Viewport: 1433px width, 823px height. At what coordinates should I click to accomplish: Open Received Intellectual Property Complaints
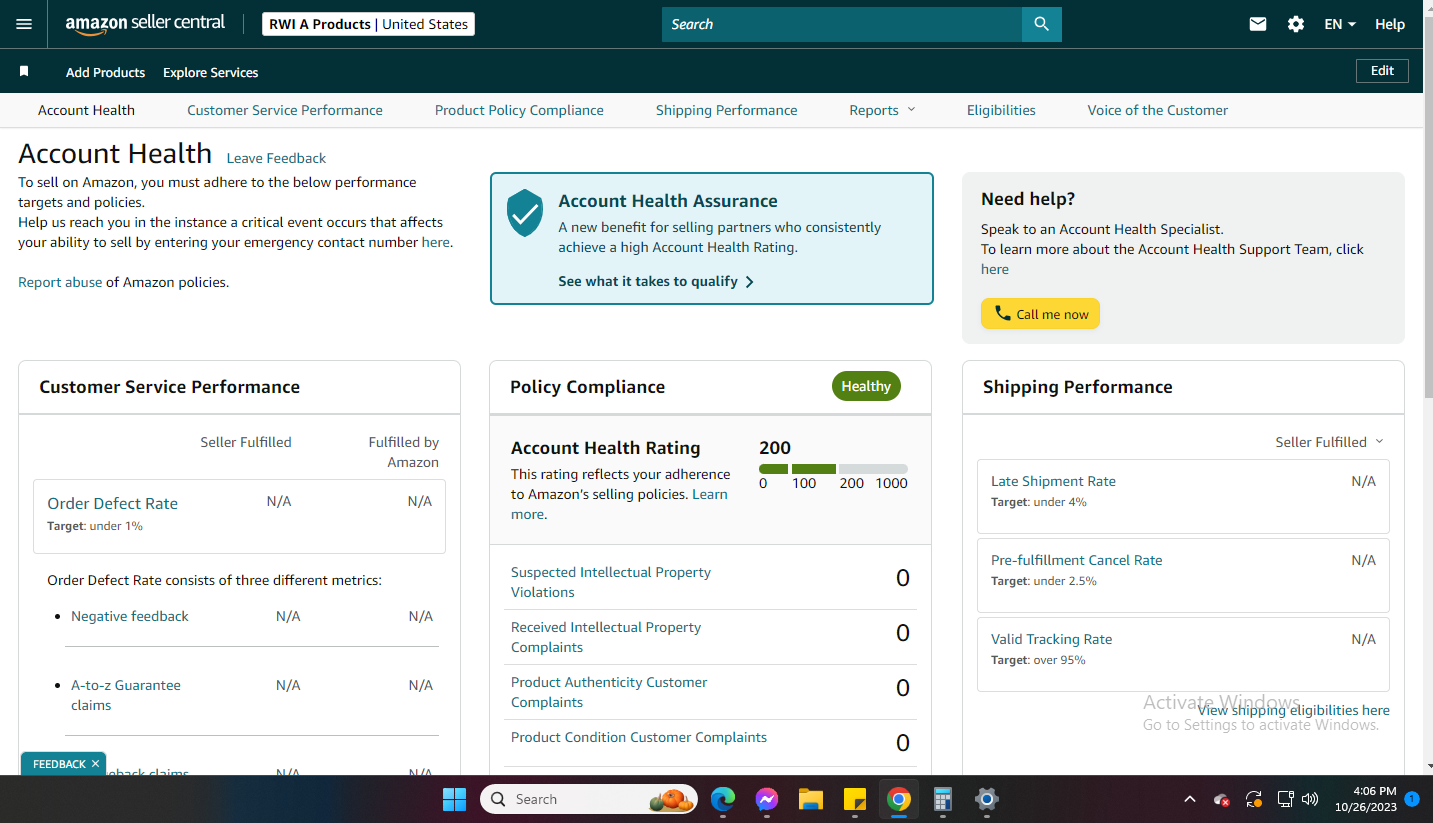pos(606,637)
